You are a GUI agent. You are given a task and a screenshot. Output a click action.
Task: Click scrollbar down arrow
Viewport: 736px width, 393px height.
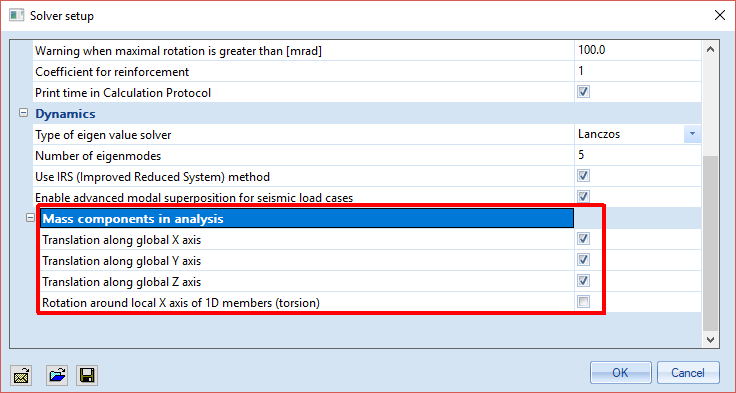[x=710, y=339]
